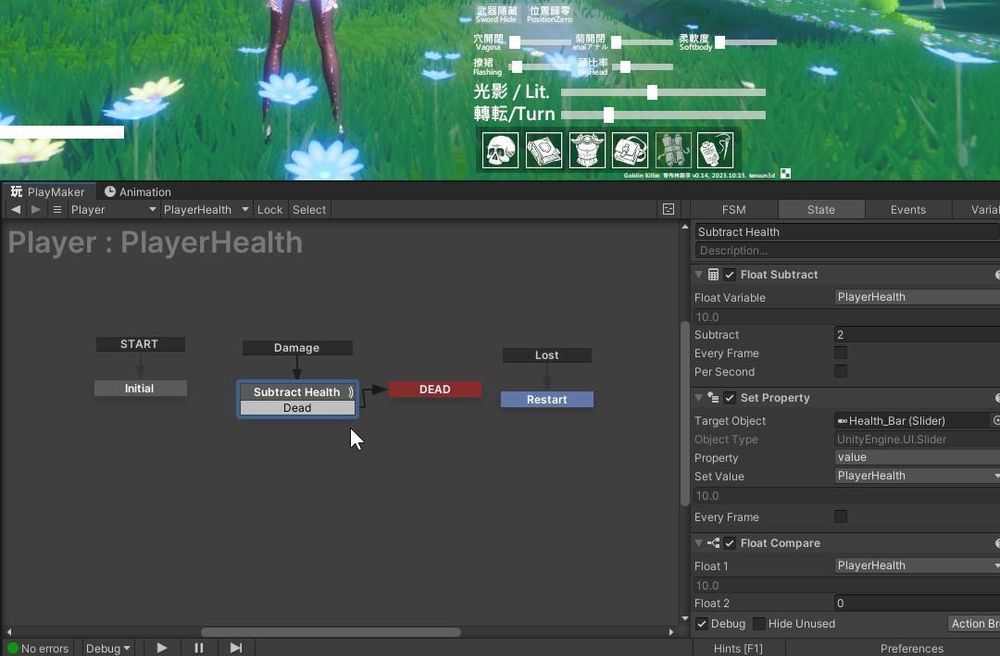Click the book item icon in the hotbar
Screen dimensions: 1000x656
click(543, 148)
